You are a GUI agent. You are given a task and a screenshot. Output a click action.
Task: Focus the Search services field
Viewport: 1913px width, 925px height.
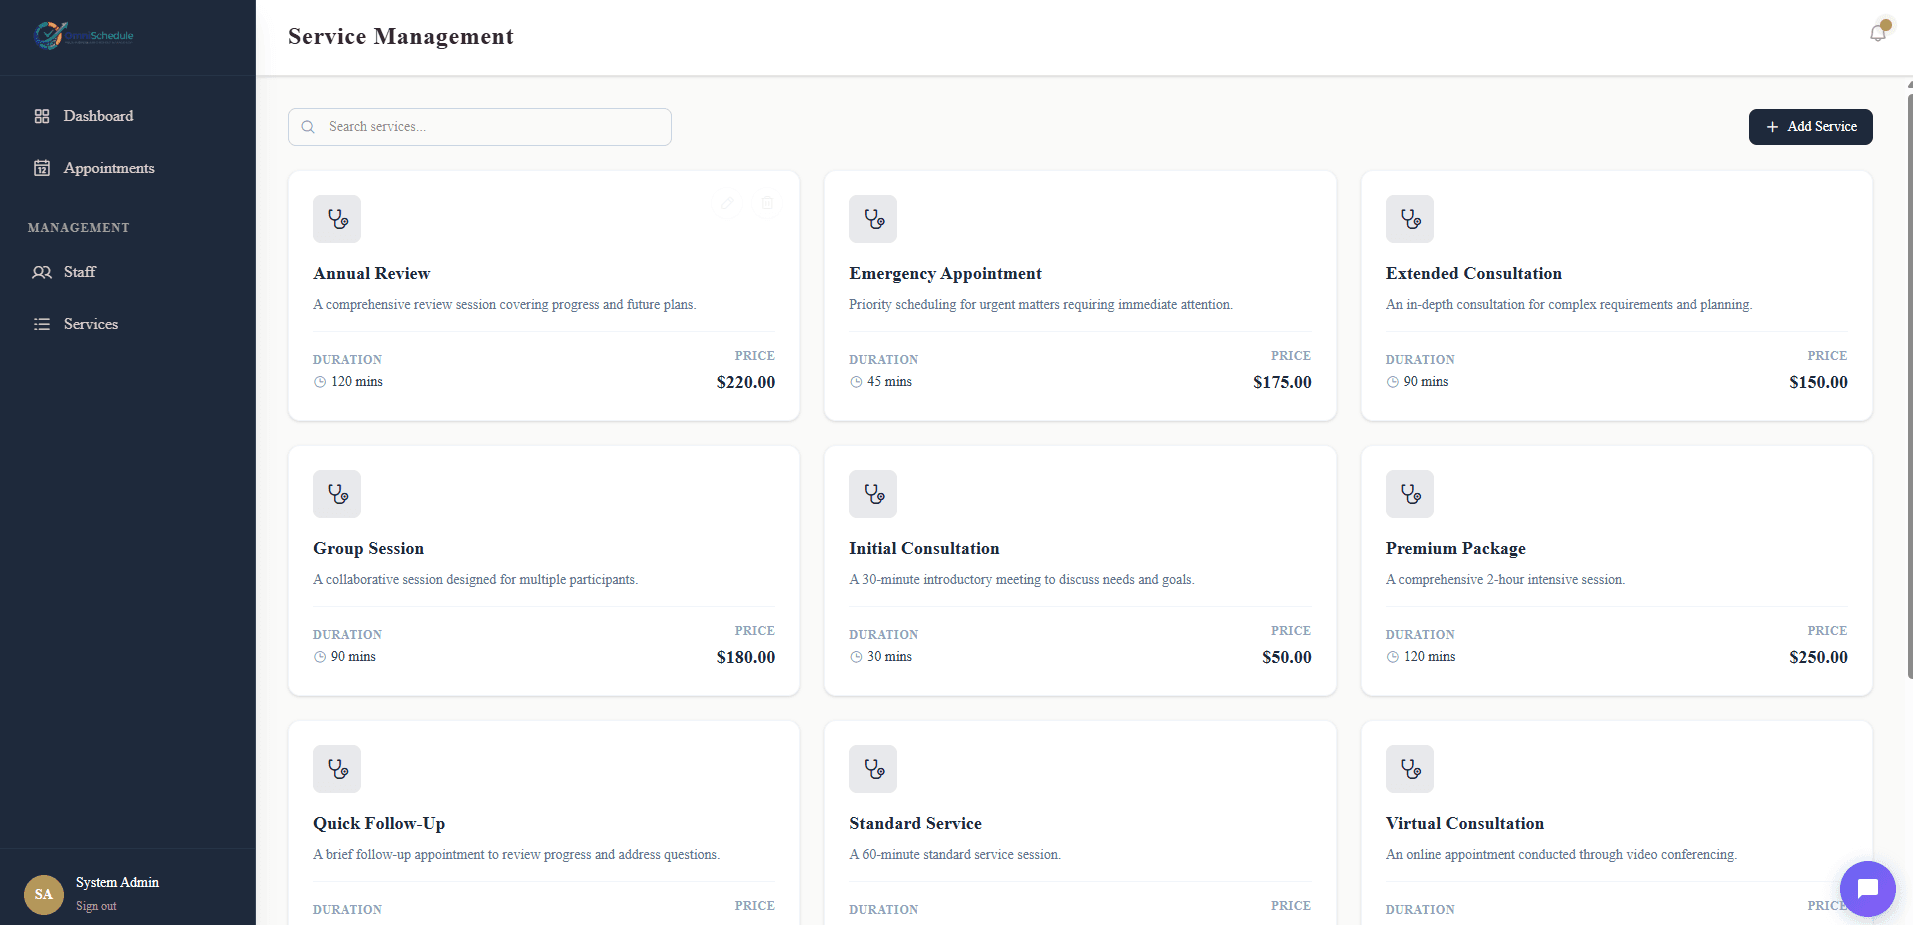pyautogui.click(x=480, y=127)
